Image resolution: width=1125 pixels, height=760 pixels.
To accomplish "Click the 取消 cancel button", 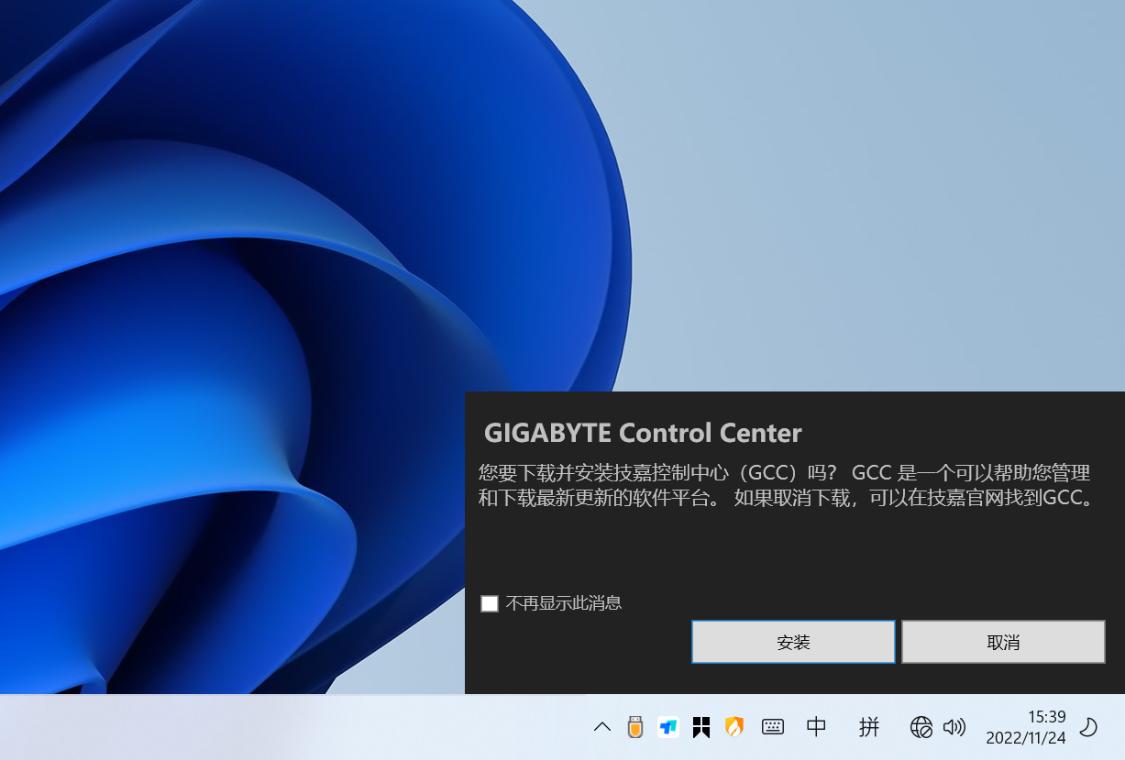I will pos(1003,642).
